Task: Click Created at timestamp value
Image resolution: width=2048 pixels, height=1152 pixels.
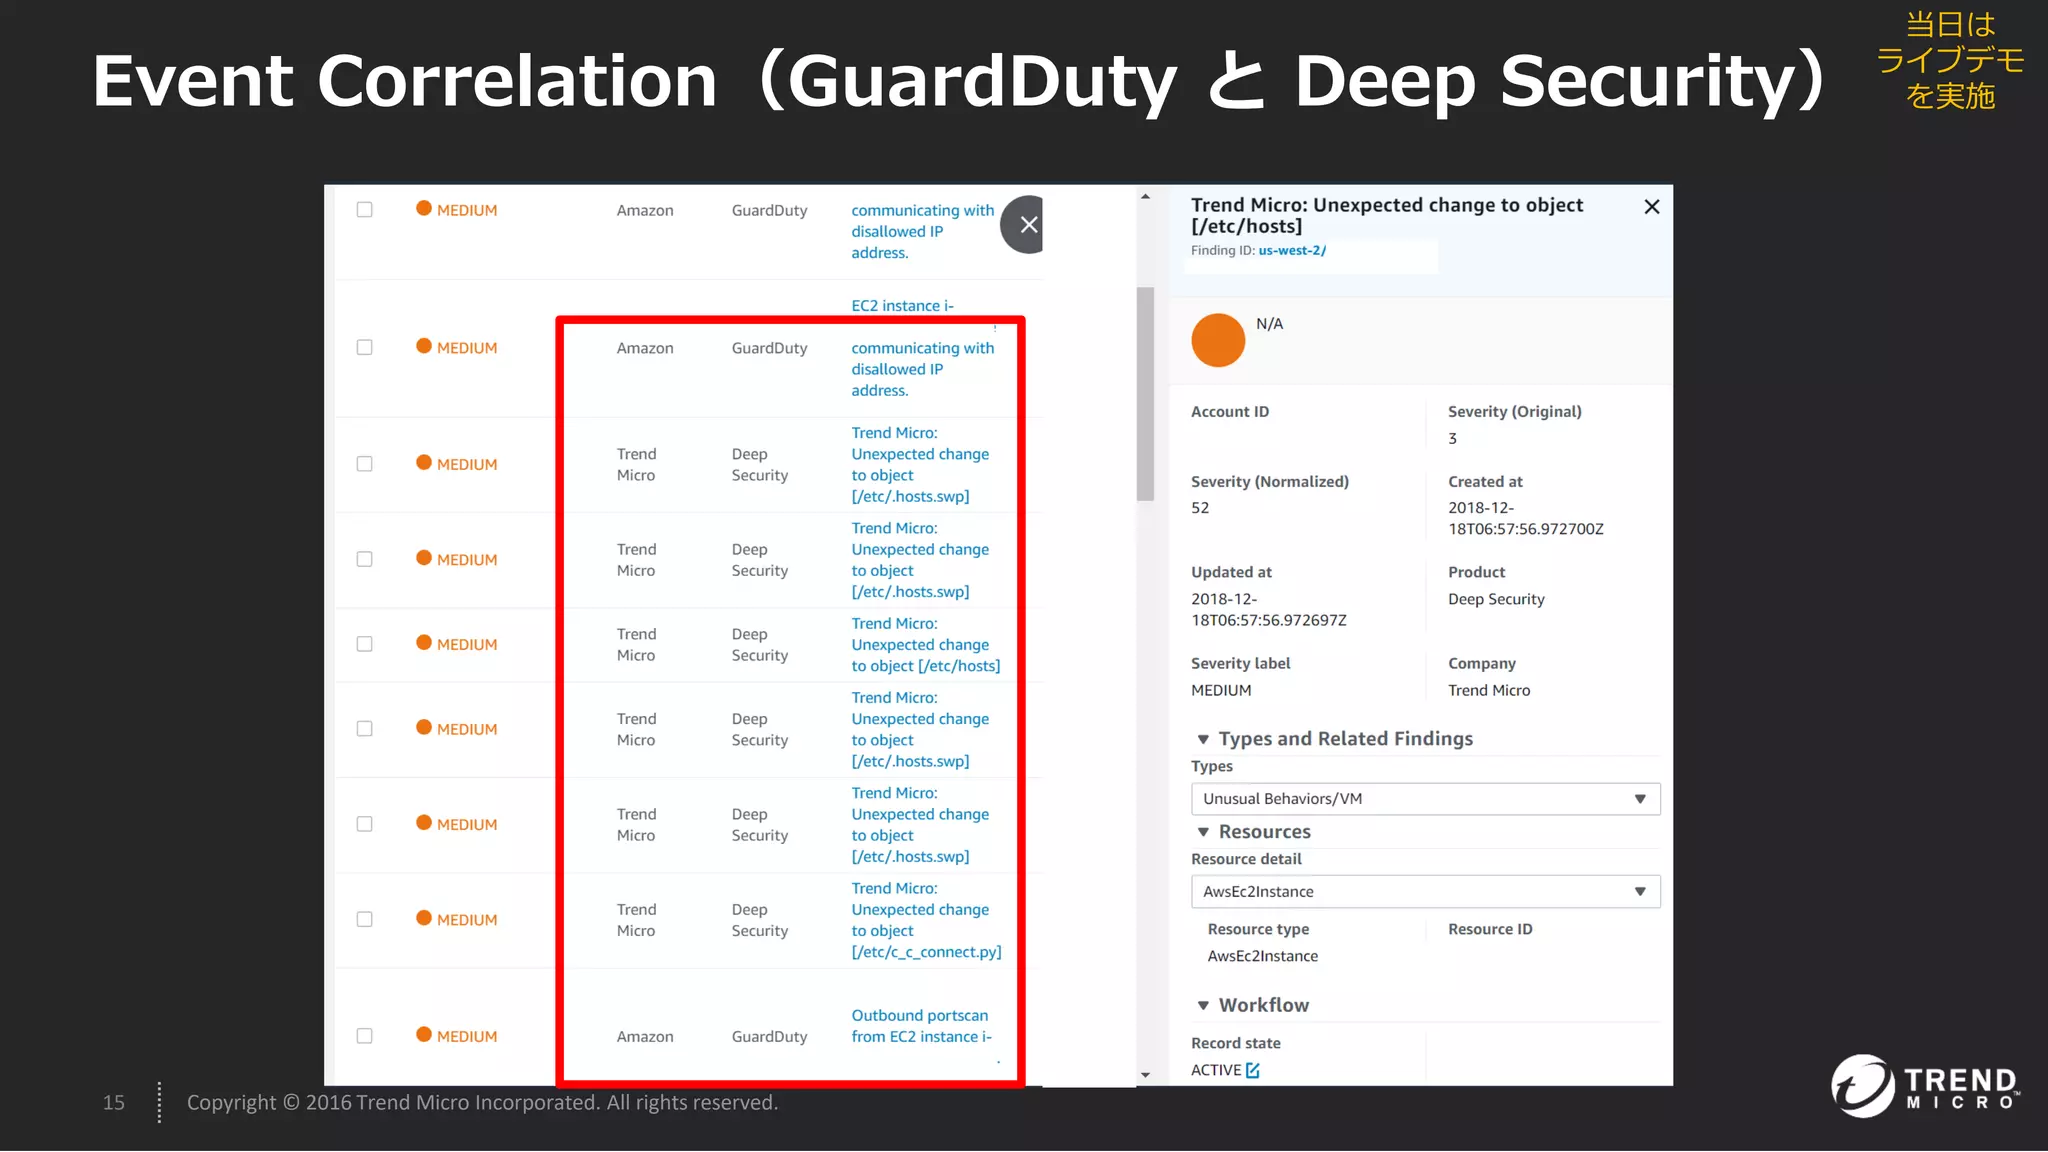Action: [1526, 518]
